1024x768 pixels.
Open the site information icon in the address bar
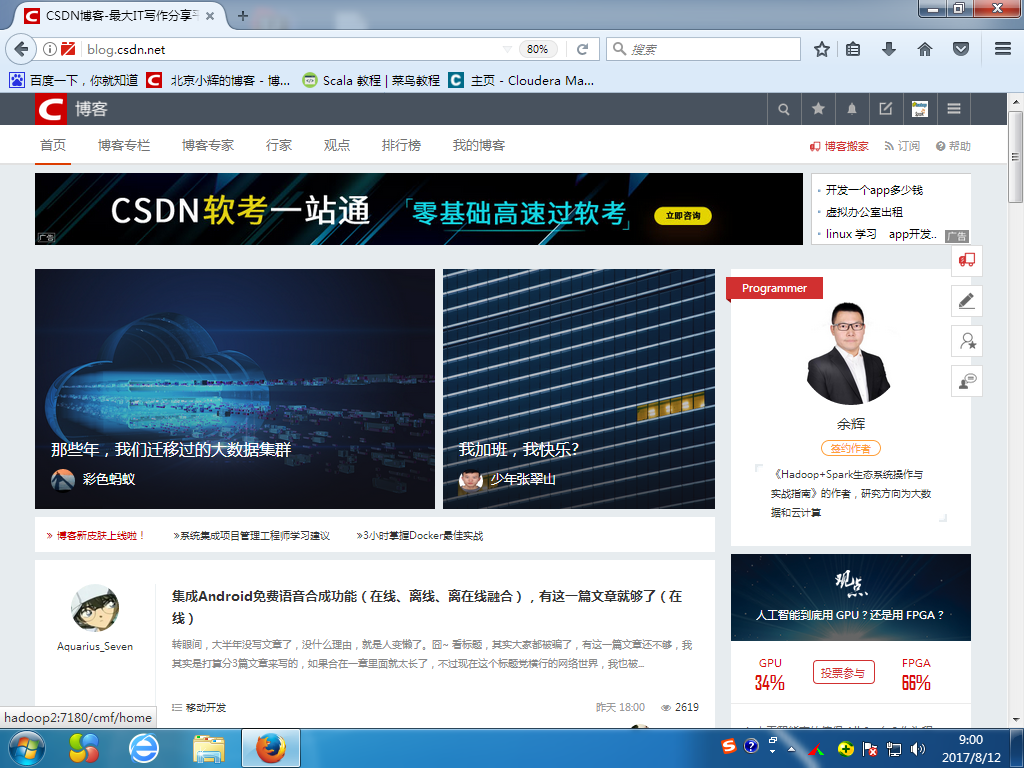(x=49, y=49)
